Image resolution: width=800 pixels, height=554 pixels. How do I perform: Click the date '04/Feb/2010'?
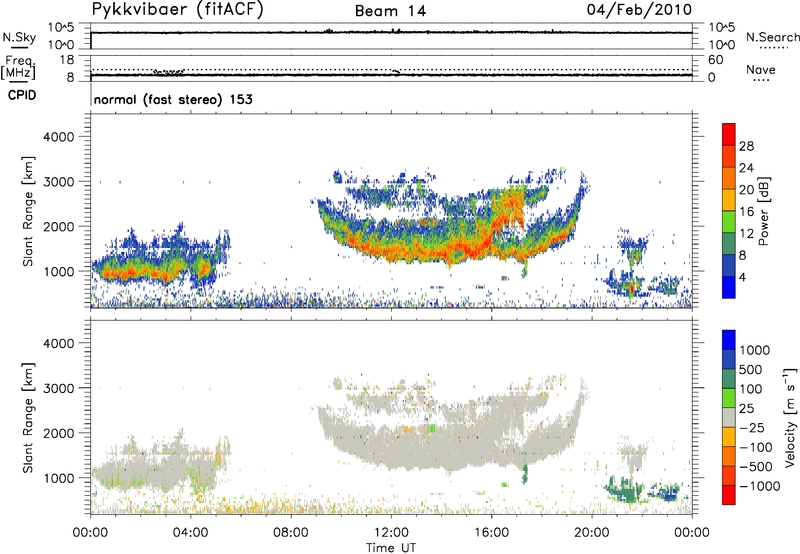click(639, 10)
